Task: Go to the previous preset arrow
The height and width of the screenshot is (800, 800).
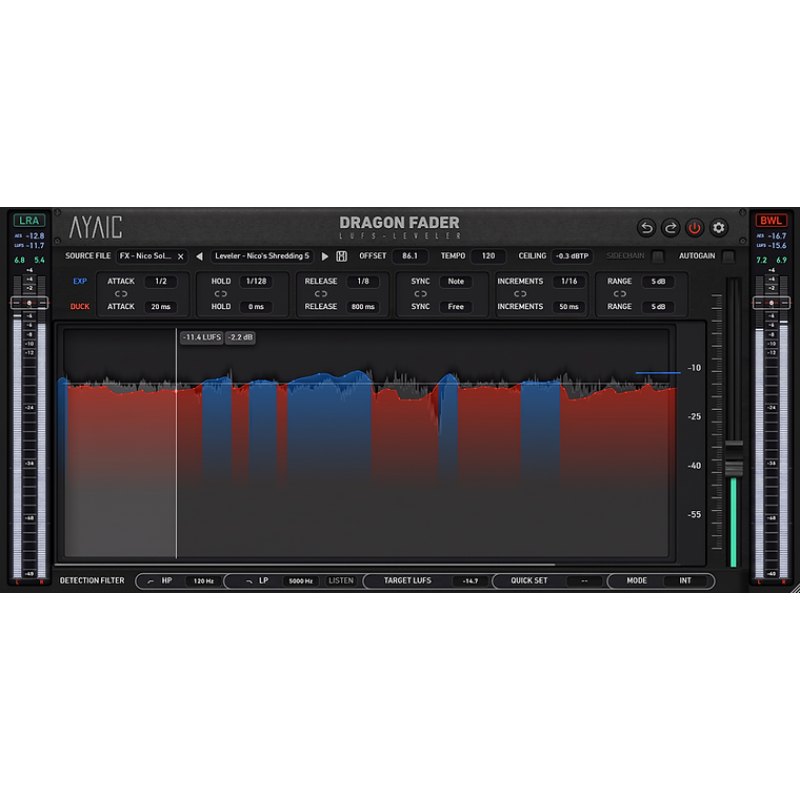Action: 199,256
